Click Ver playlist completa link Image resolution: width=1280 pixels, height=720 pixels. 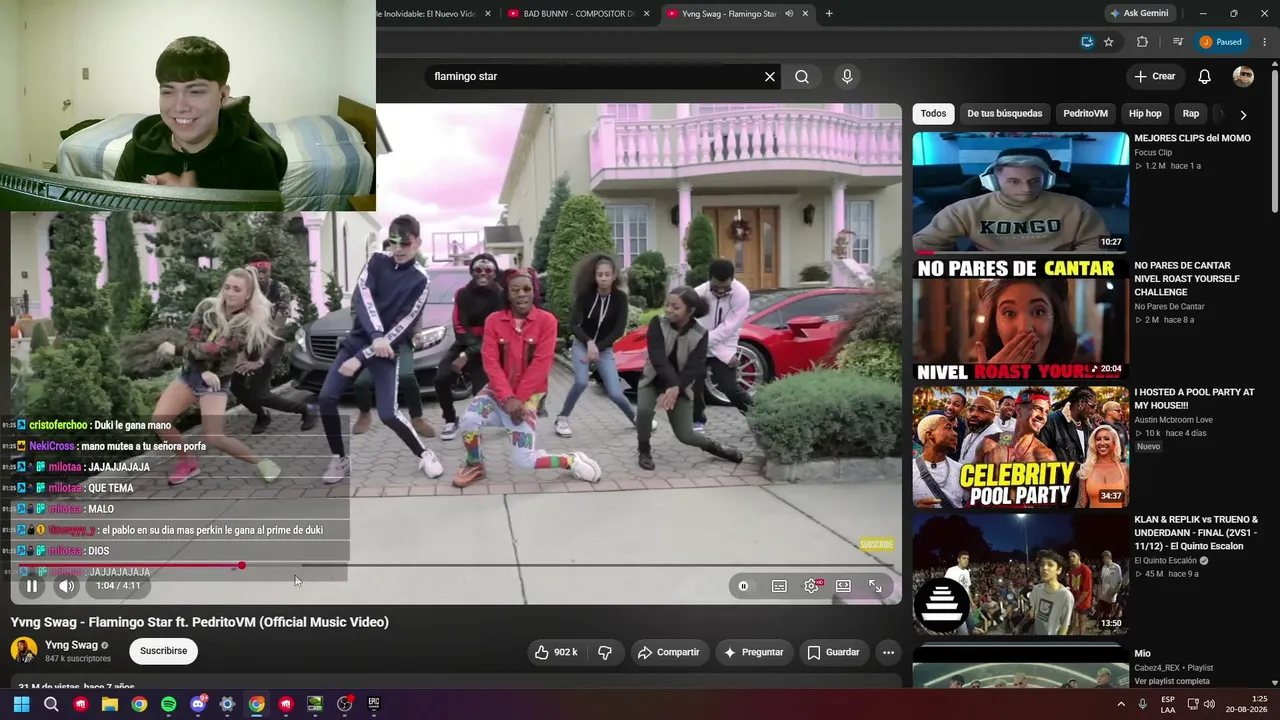(1172, 682)
